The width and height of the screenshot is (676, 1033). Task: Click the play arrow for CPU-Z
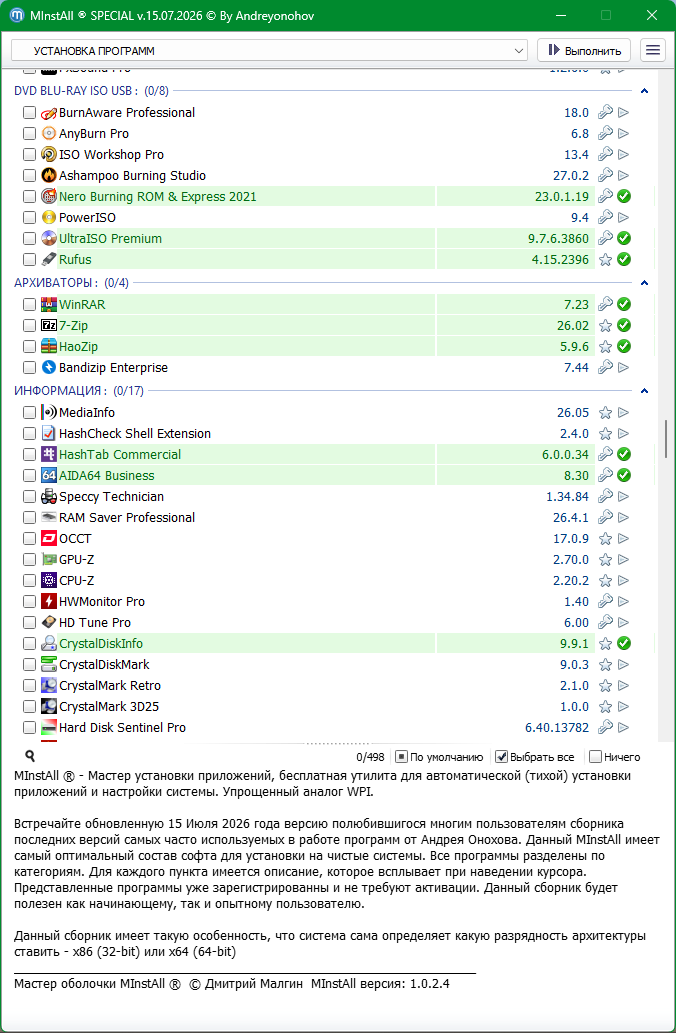[x=623, y=580]
